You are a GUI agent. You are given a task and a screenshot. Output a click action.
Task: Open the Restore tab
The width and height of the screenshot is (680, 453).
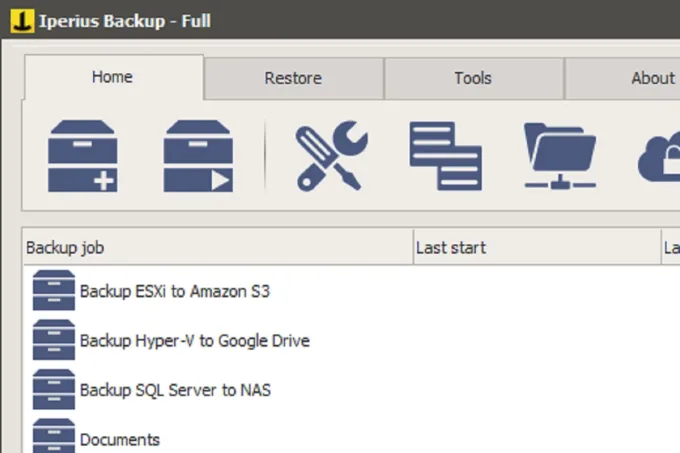(294, 78)
